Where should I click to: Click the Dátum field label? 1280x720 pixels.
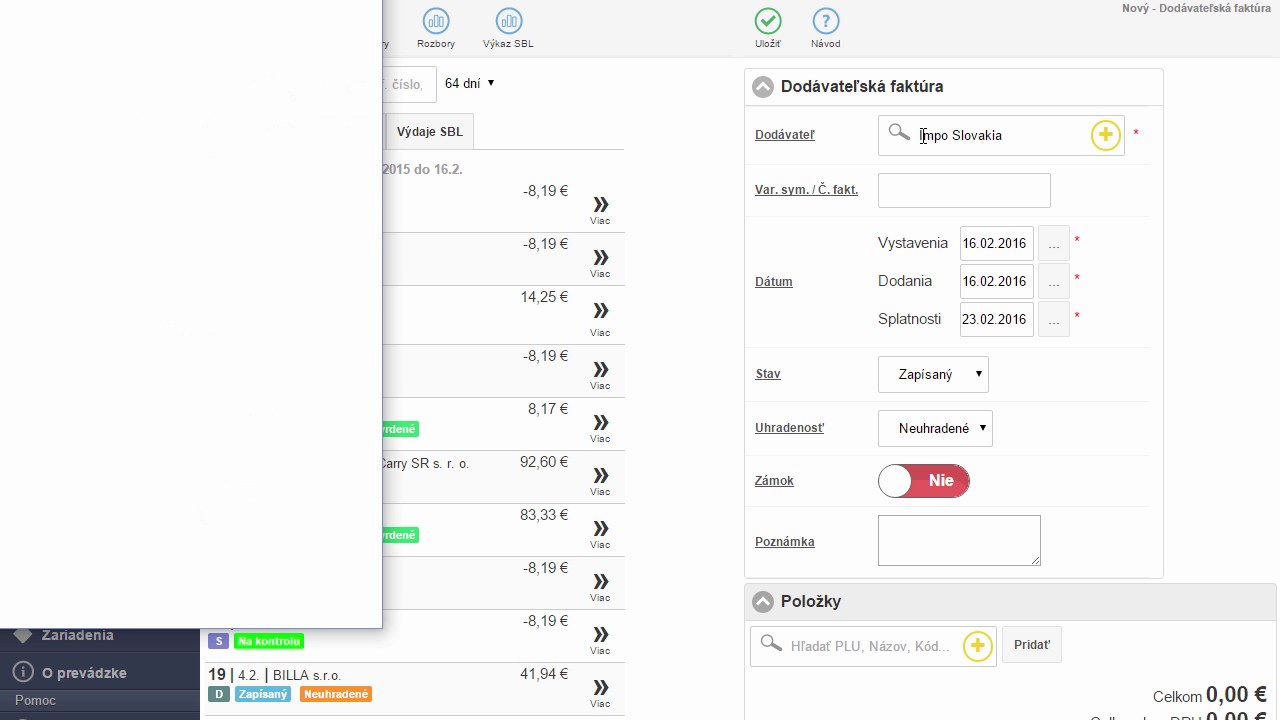tap(774, 282)
